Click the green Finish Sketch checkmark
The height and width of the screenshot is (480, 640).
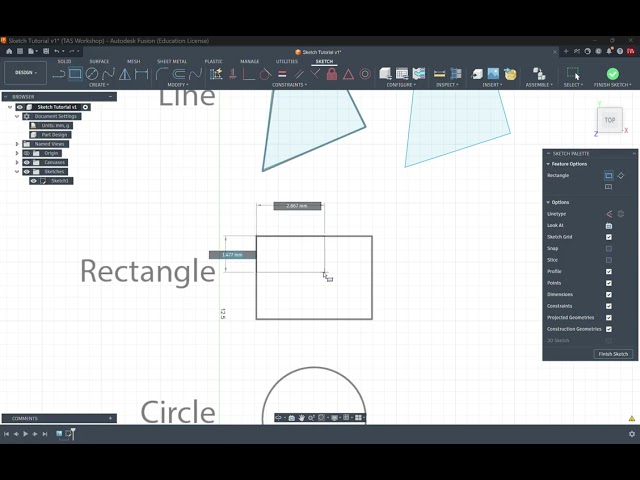coord(612,74)
